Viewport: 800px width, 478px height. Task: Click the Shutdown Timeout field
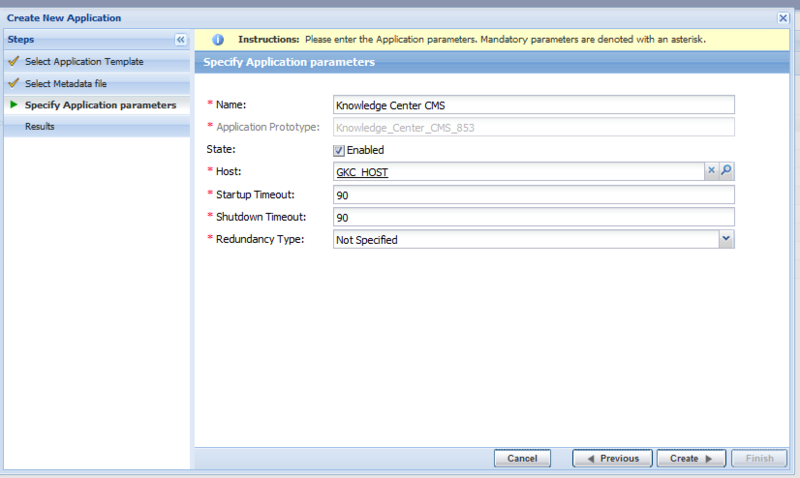(534, 217)
